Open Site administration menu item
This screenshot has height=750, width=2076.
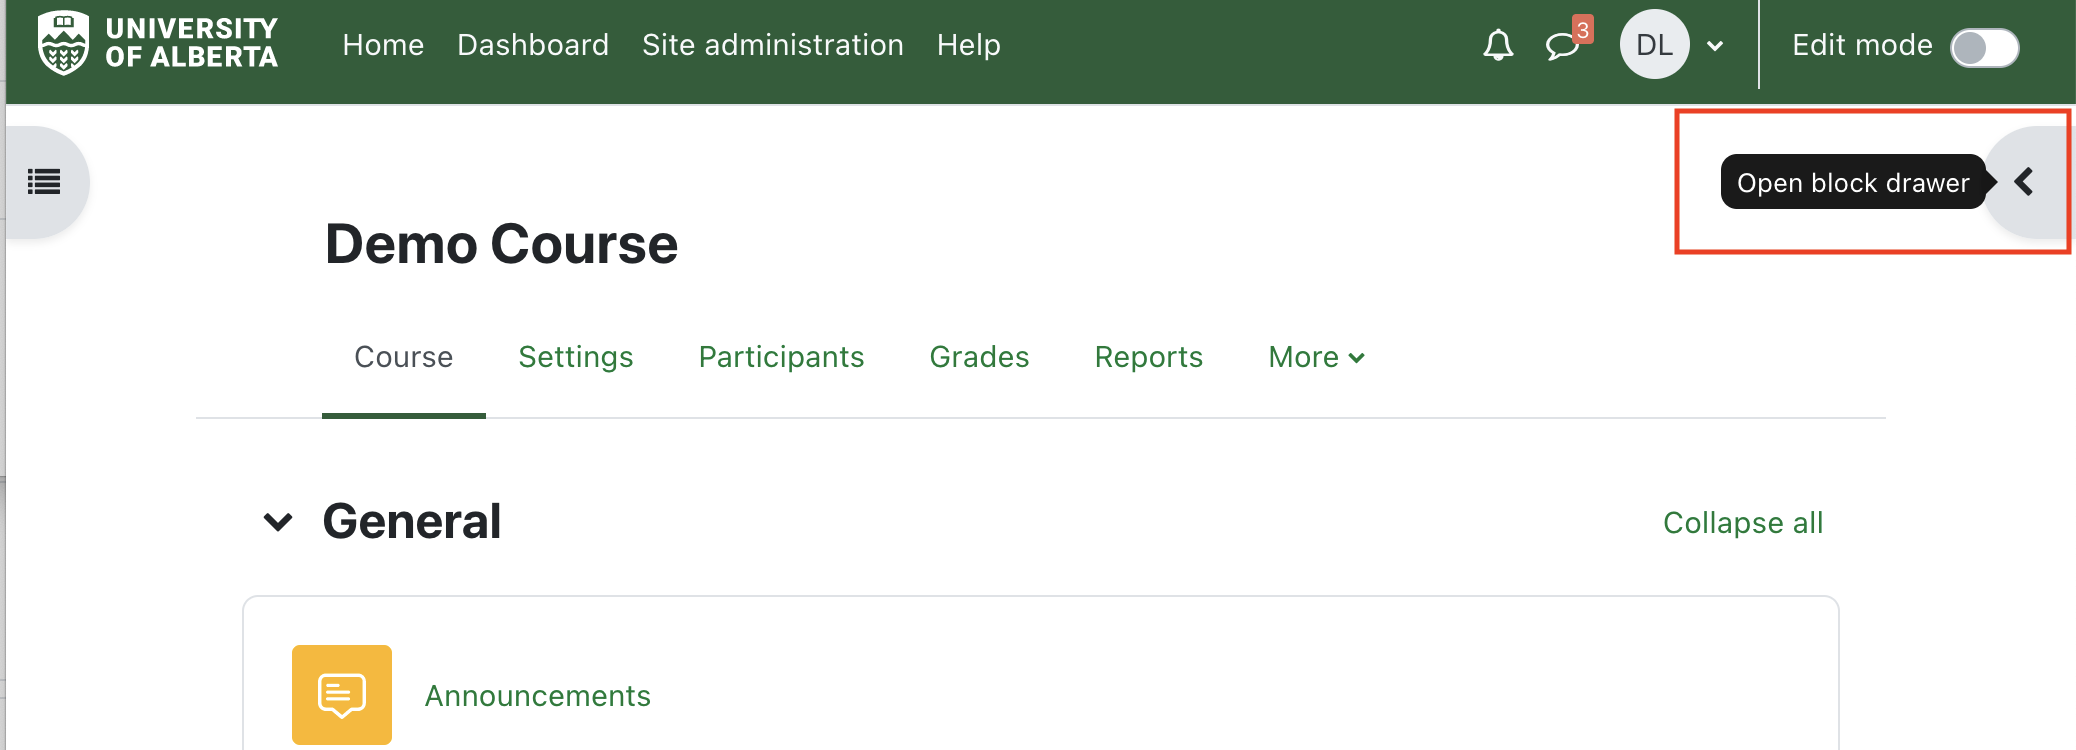point(772,45)
